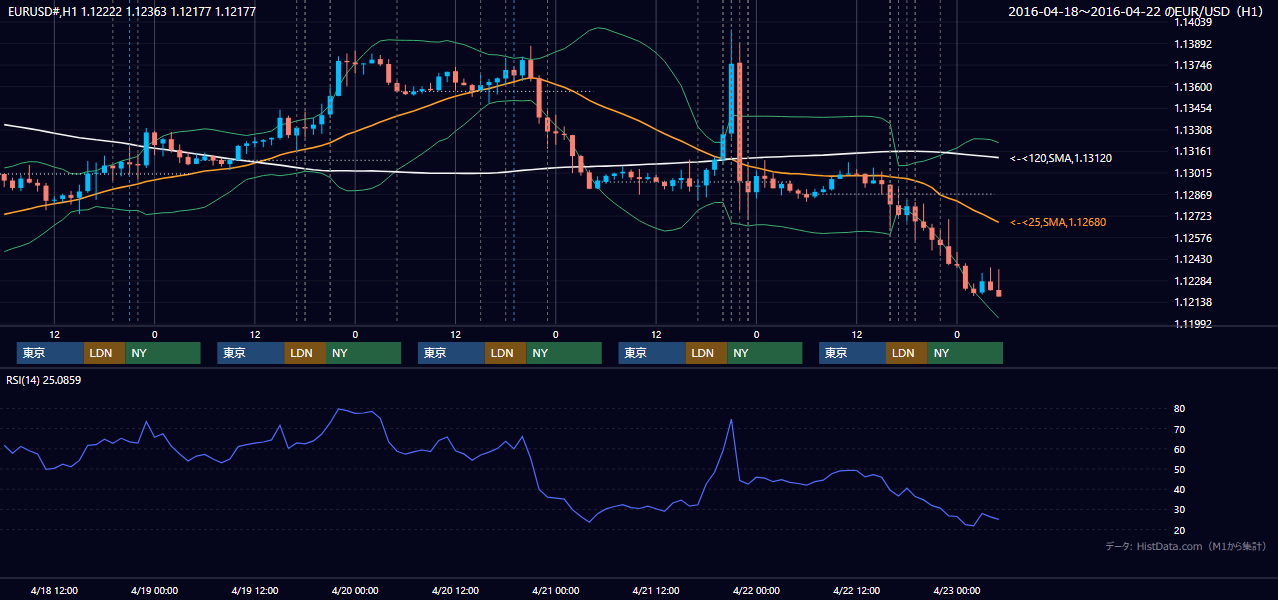Click the price axis value 1.12723
This screenshot has width=1278, height=600.
(x=1193, y=216)
